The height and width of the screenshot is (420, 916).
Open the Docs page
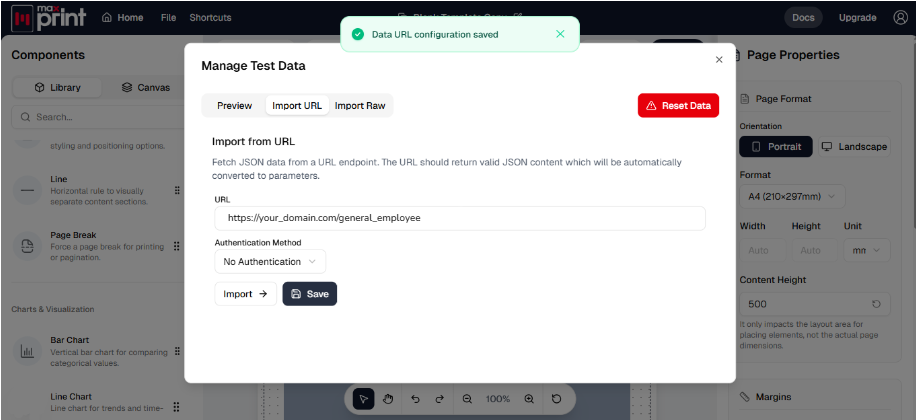(803, 18)
